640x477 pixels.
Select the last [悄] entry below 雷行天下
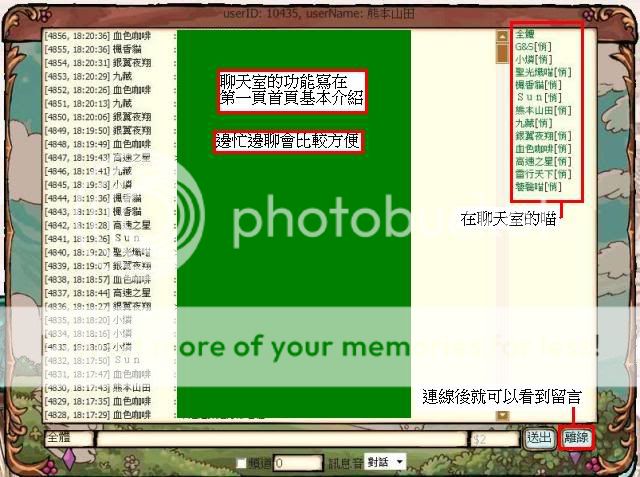pyautogui.click(x=538, y=186)
